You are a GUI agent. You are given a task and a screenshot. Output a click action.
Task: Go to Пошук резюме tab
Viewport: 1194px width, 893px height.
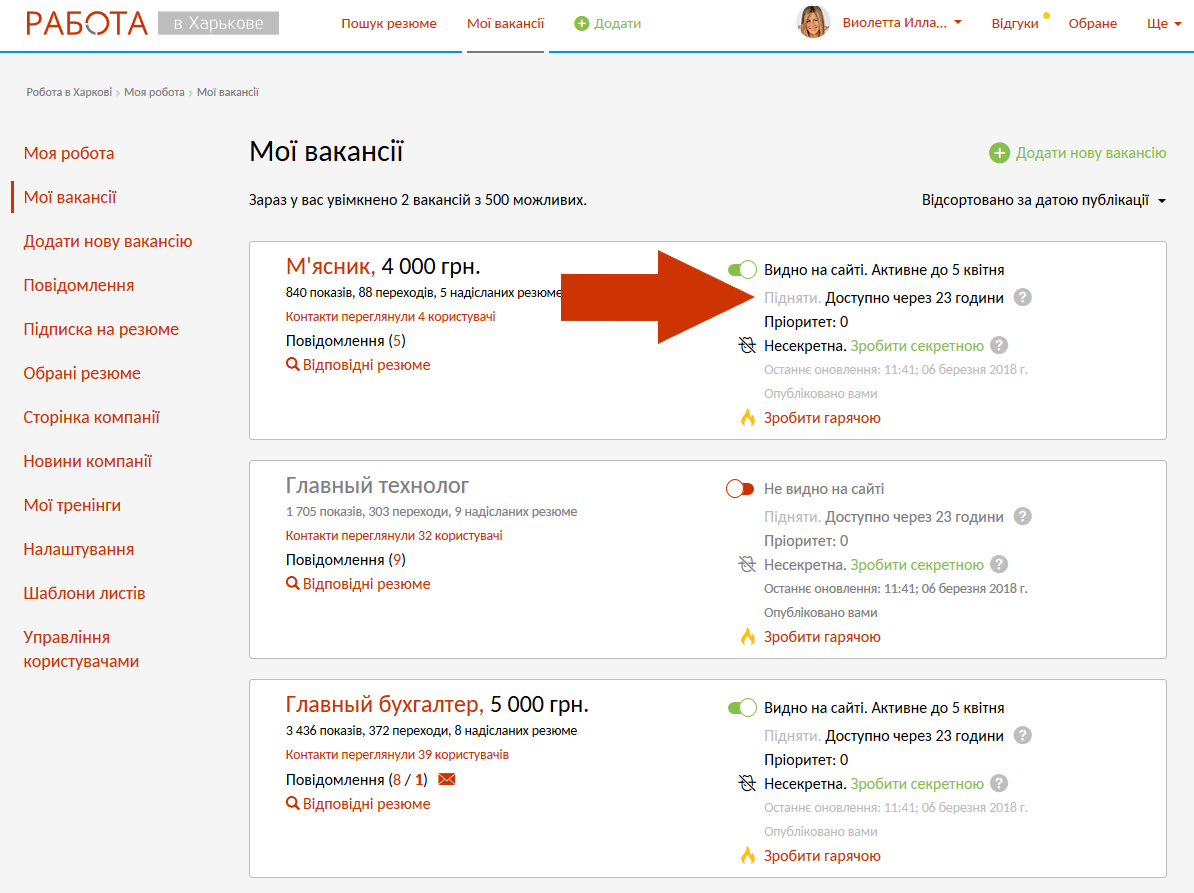tap(388, 23)
